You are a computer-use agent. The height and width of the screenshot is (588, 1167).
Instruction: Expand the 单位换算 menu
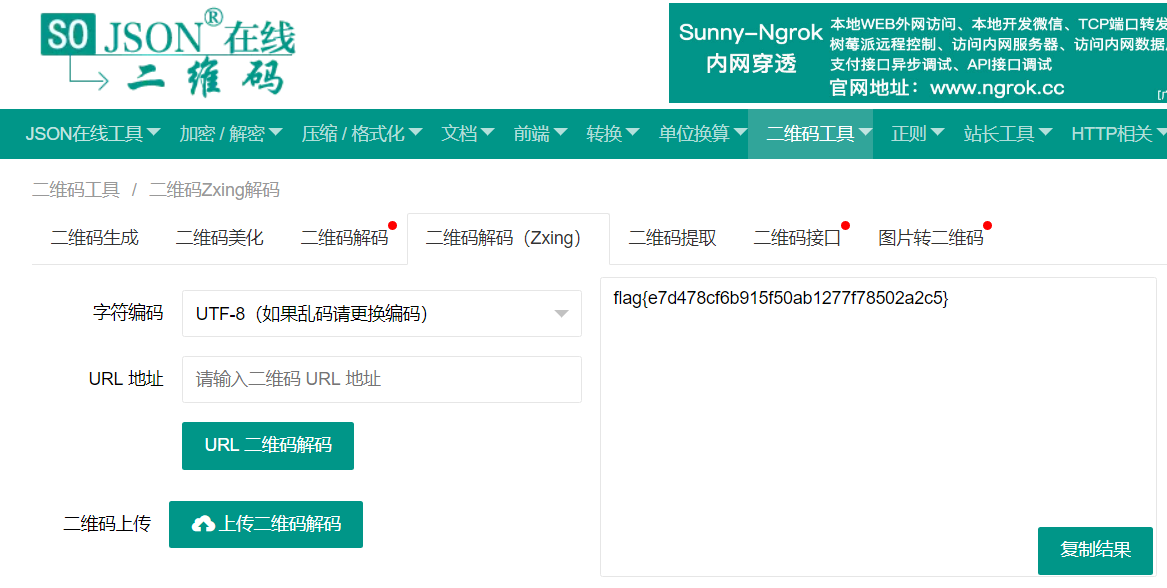tap(703, 134)
